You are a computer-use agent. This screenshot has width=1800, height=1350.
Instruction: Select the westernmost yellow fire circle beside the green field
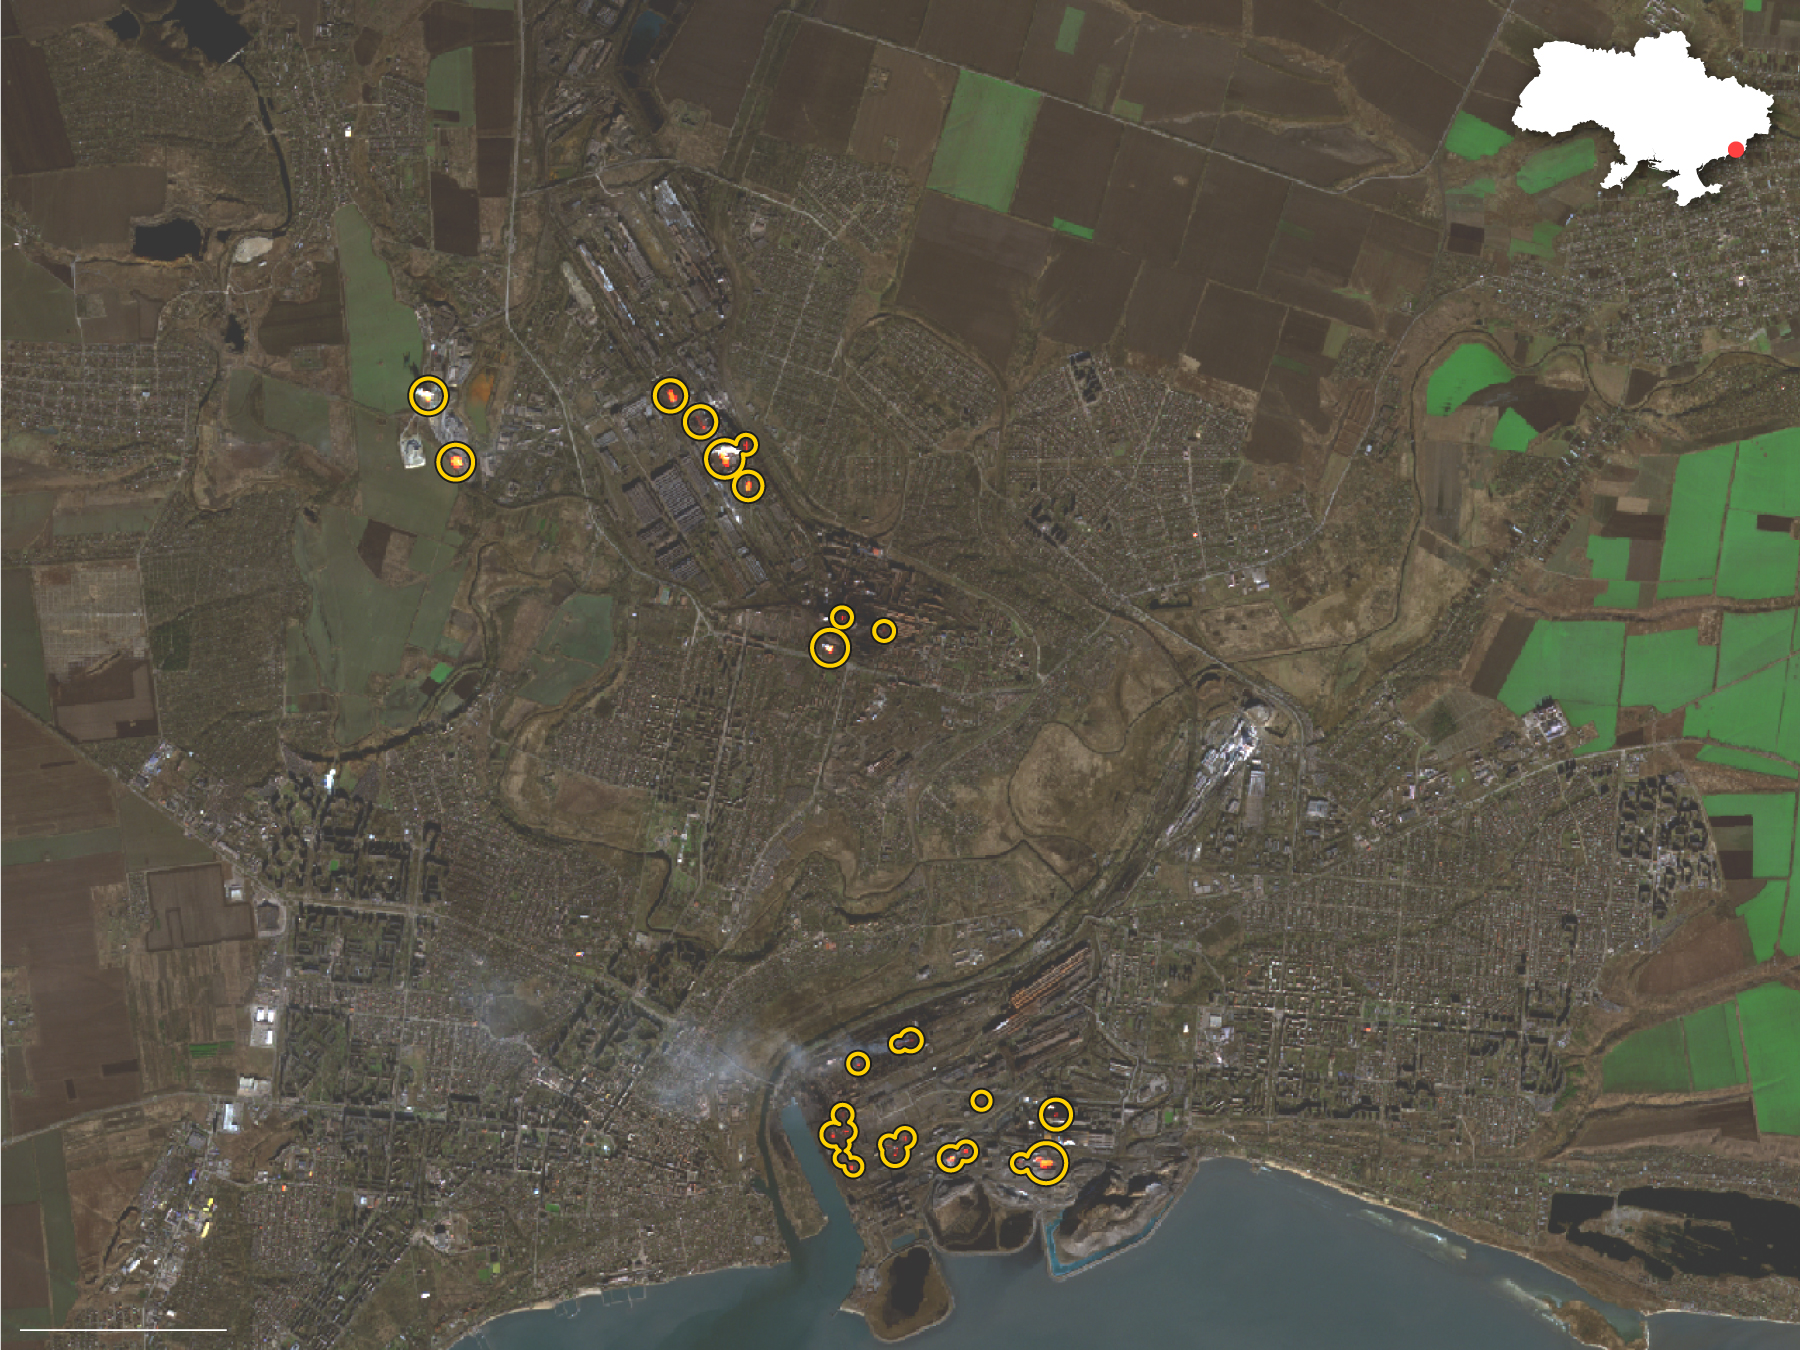coord(428,396)
